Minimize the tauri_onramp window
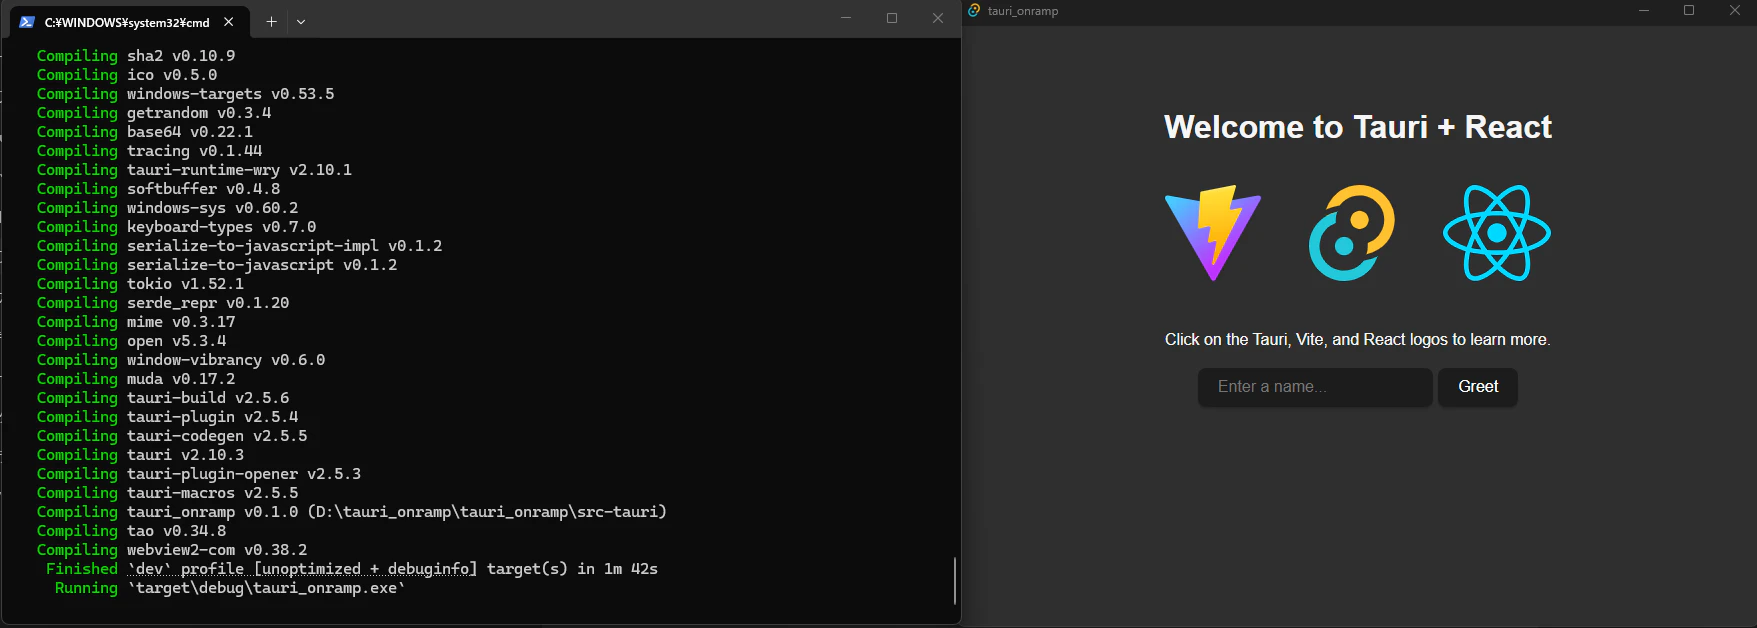Viewport: 1757px width, 628px height. [x=1643, y=11]
